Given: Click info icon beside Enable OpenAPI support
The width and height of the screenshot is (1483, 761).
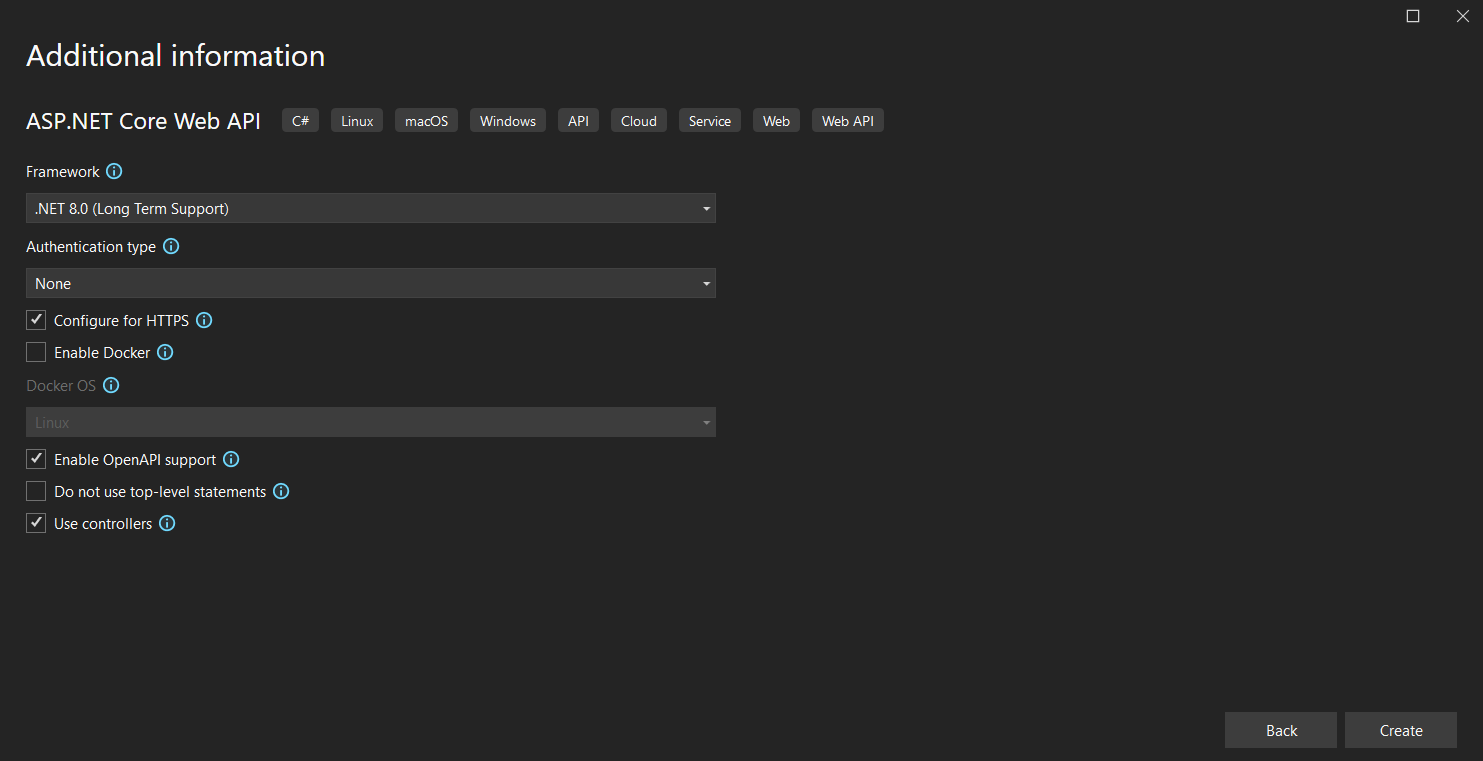Looking at the screenshot, I should 231,460.
